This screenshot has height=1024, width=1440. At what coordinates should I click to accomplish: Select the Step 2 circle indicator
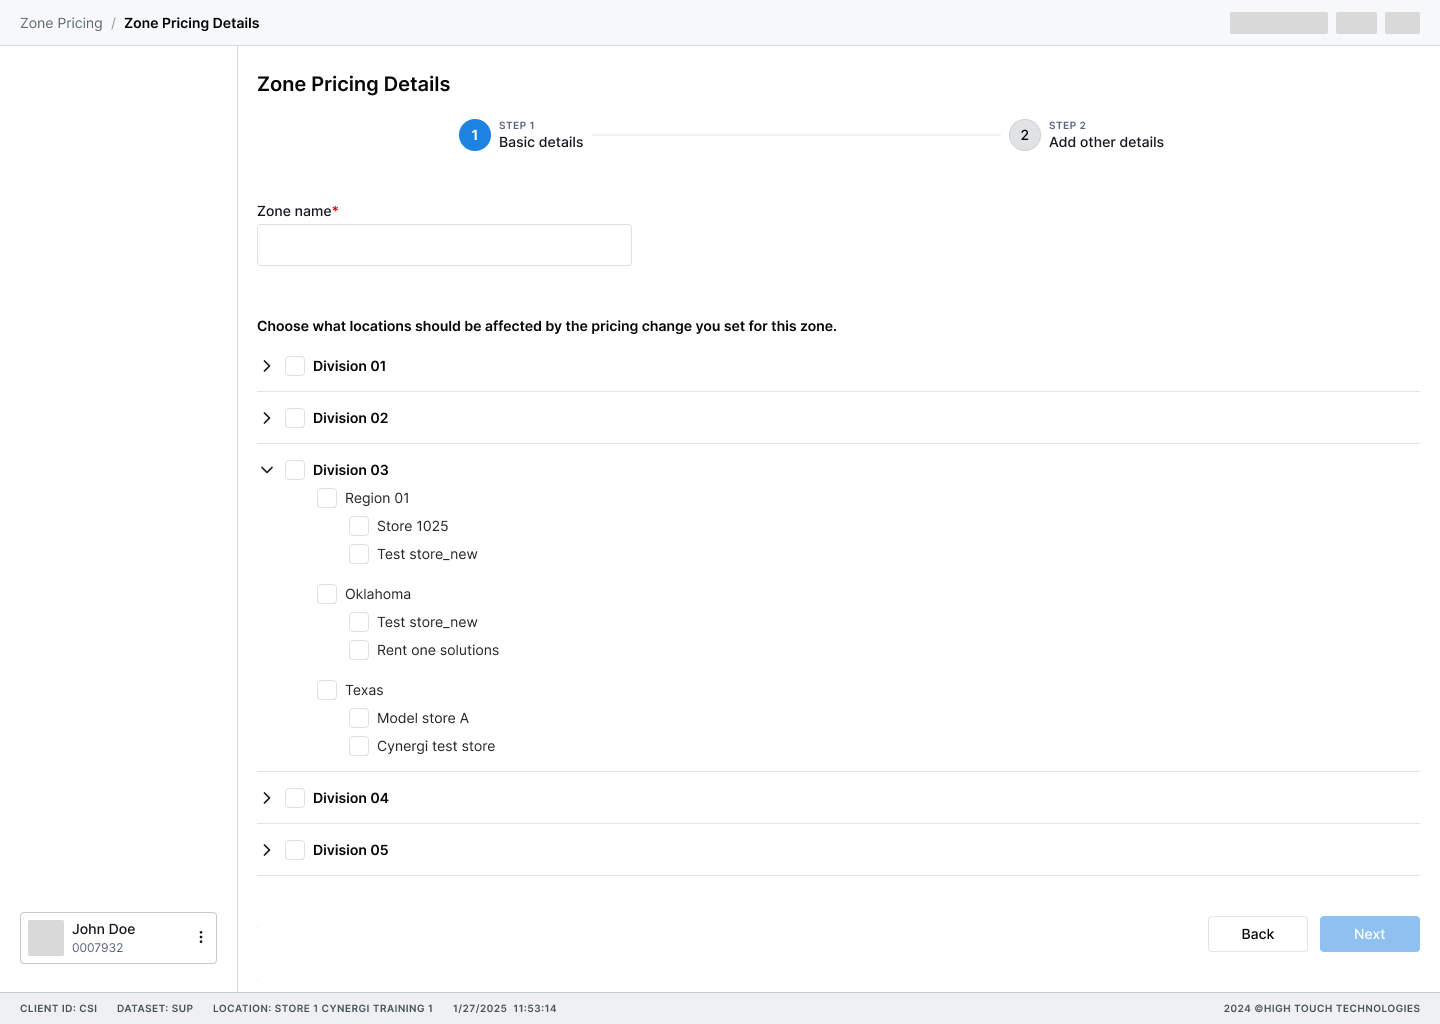1025,135
